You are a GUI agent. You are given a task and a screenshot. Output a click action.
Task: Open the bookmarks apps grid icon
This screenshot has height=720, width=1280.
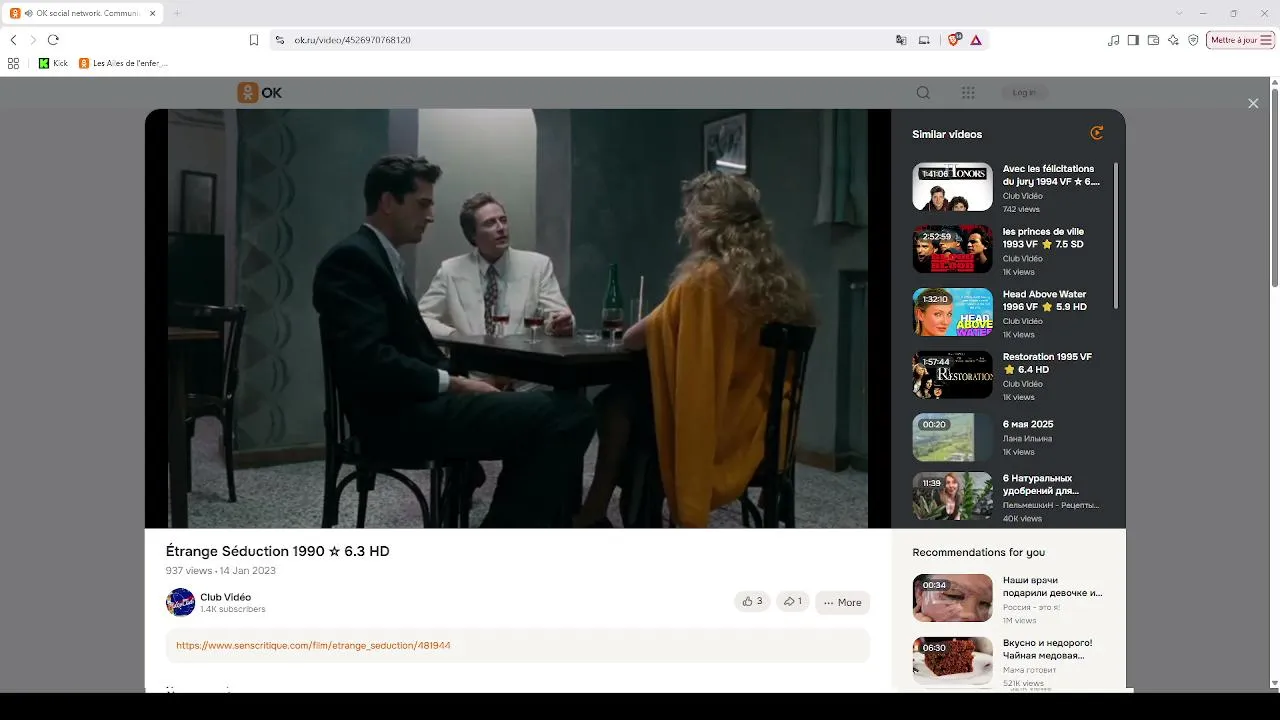click(x=13, y=63)
